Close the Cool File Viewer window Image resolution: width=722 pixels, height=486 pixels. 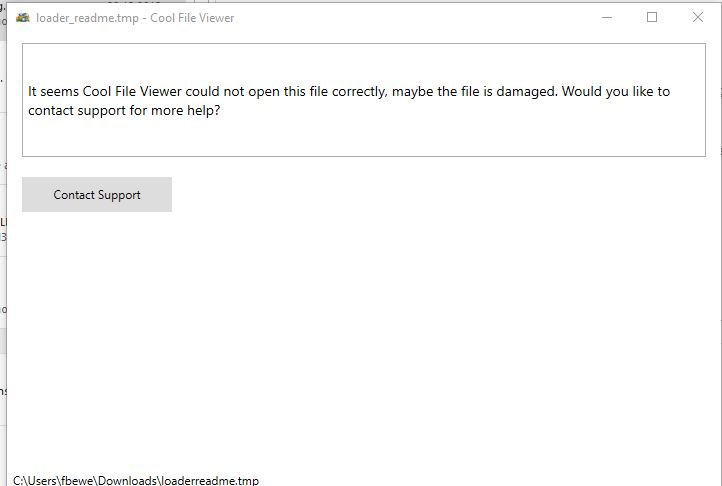click(698, 18)
